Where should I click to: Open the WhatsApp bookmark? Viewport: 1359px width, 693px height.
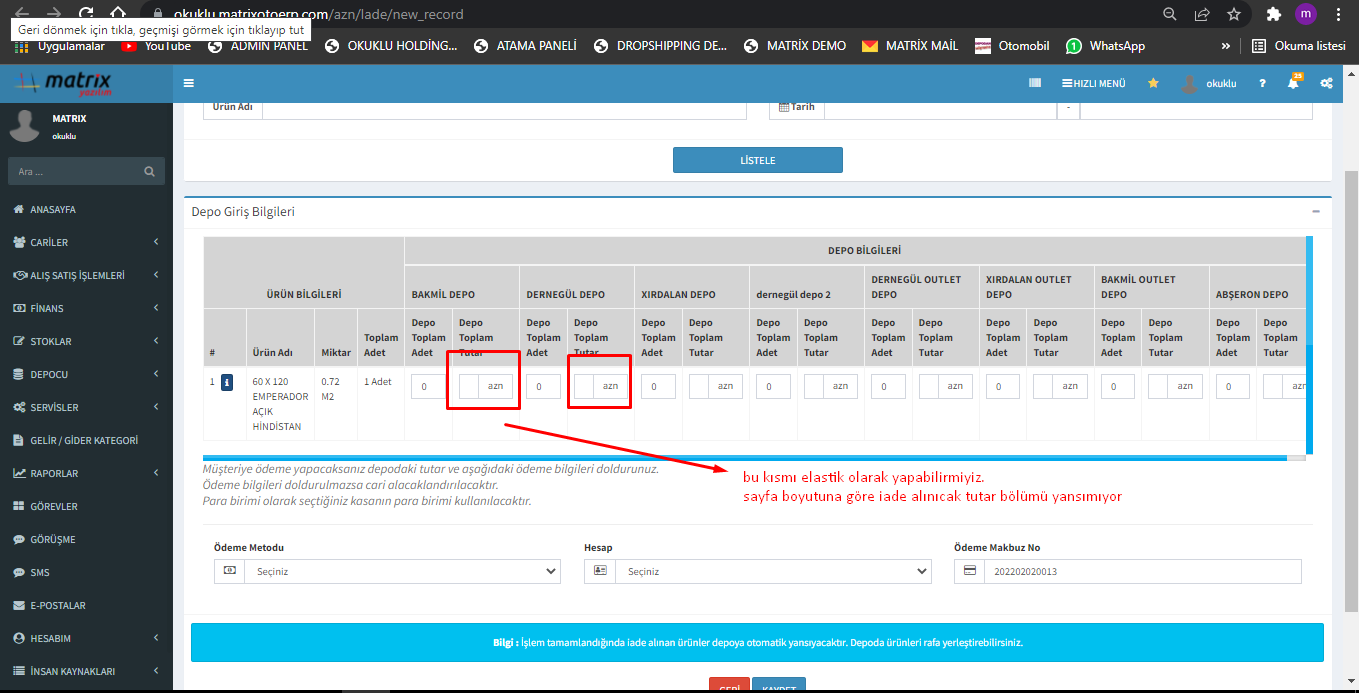1105,46
